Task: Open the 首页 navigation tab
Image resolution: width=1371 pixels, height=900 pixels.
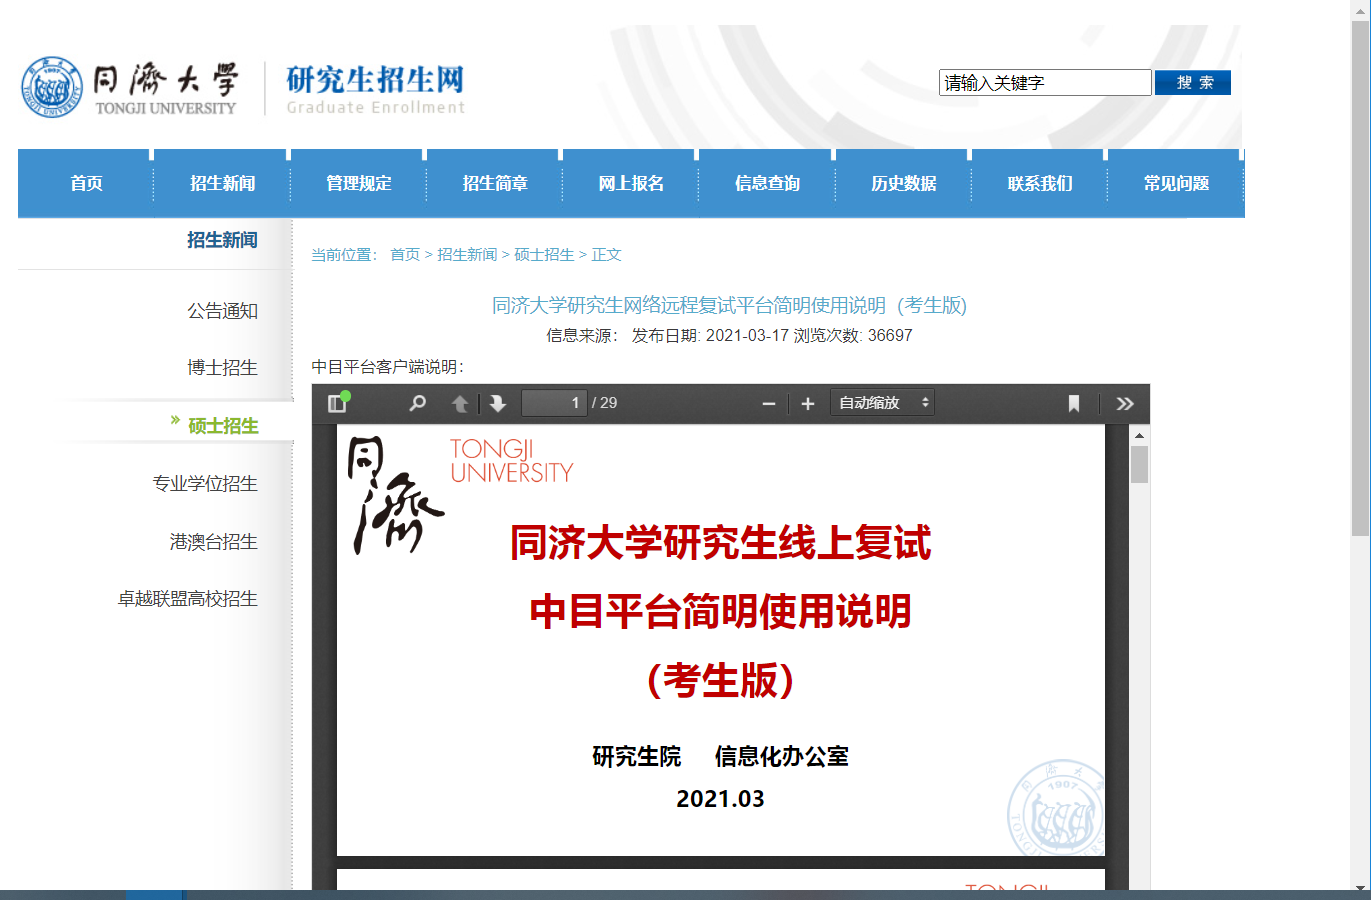Action: (86, 183)
